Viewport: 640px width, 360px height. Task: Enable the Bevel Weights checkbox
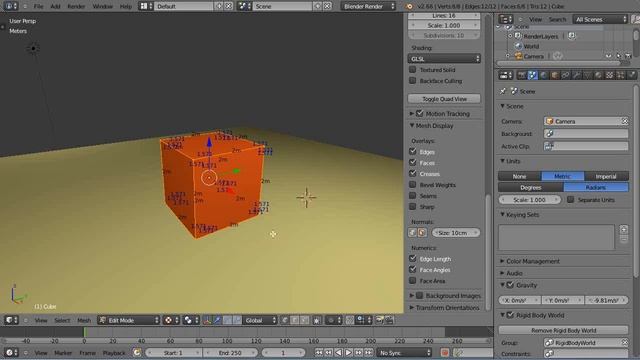tap(413, 184)
